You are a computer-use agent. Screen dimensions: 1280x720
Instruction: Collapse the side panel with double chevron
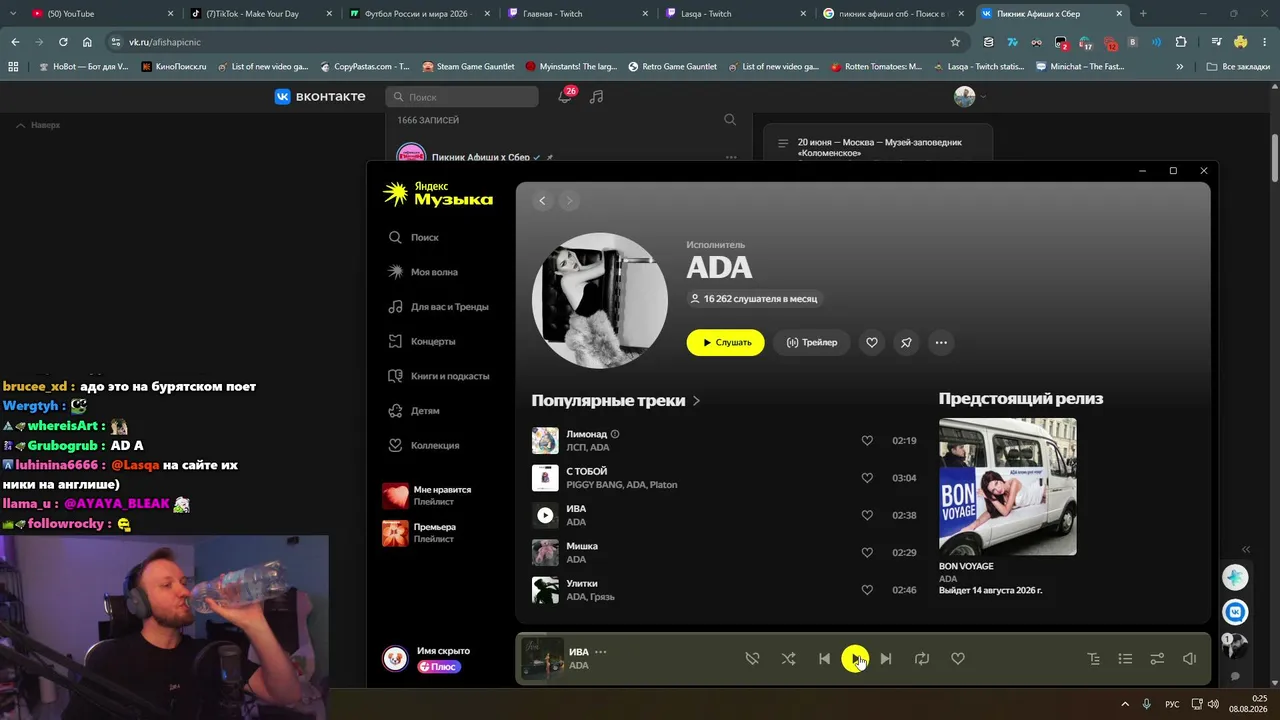1246,549
